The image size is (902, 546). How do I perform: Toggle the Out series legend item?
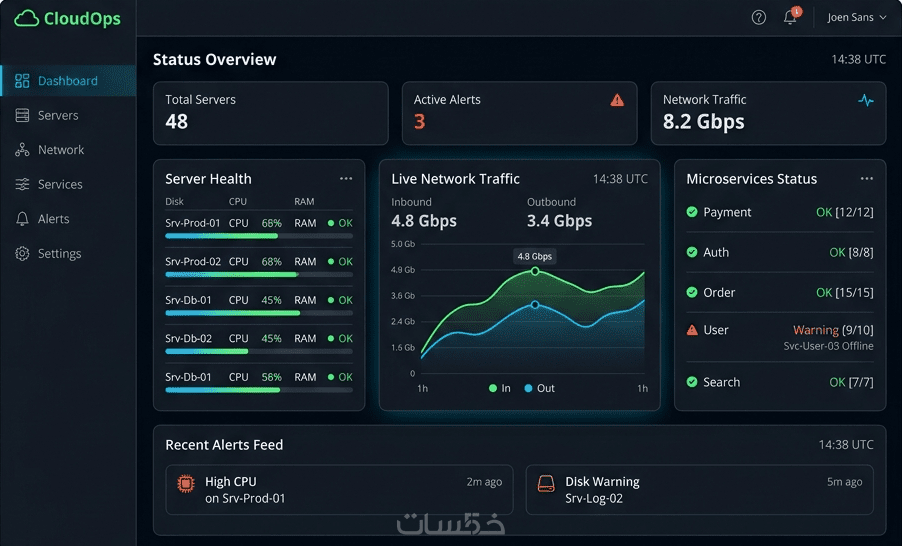[540, 388]
